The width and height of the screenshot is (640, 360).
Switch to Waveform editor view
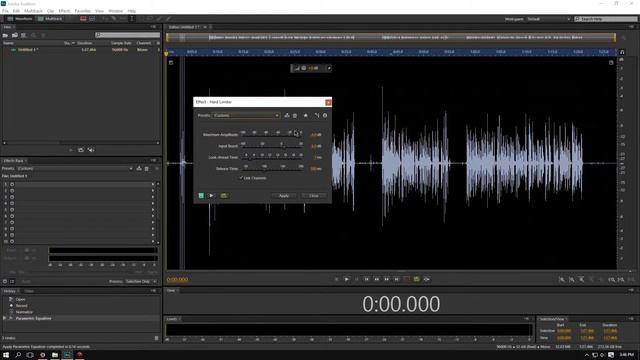pyautogui.click(x=20, y=19)
